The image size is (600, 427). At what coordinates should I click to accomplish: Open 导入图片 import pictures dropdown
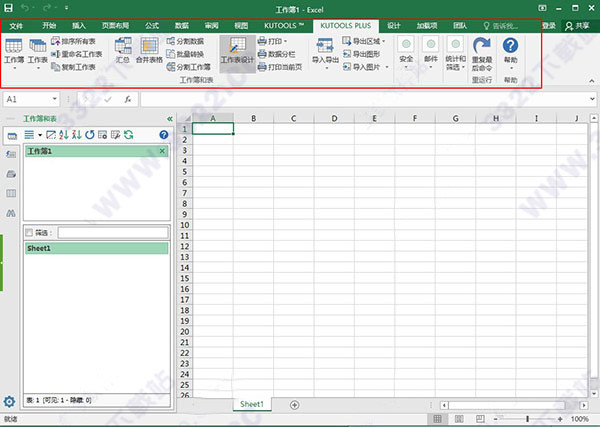tap(365, 67)
